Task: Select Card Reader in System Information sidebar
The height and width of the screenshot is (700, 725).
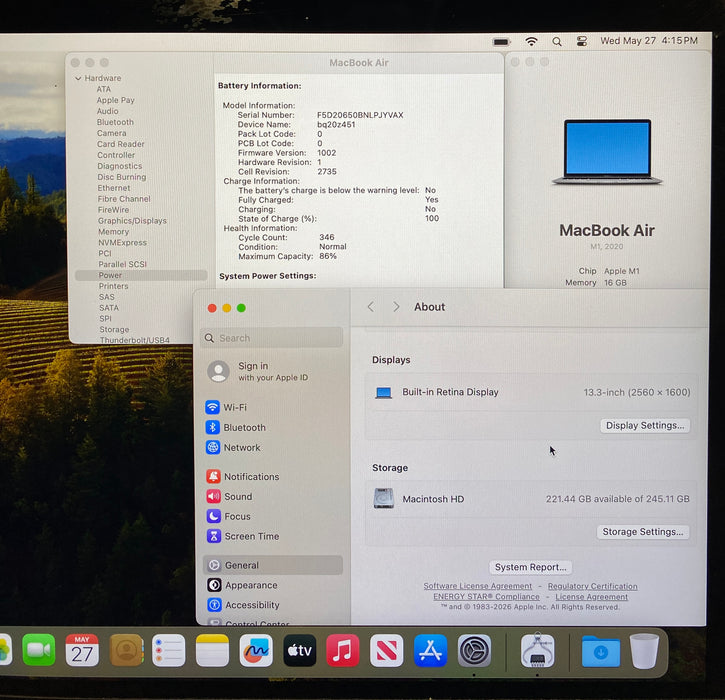Action: pyautogui.click(x=121, y=144)
